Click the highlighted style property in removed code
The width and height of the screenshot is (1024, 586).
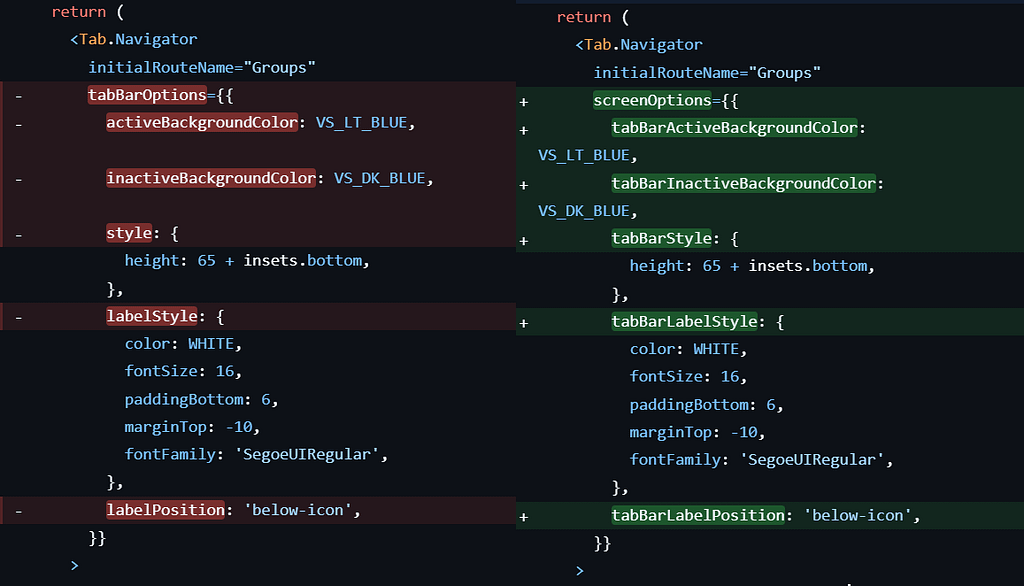click(129, 233)
